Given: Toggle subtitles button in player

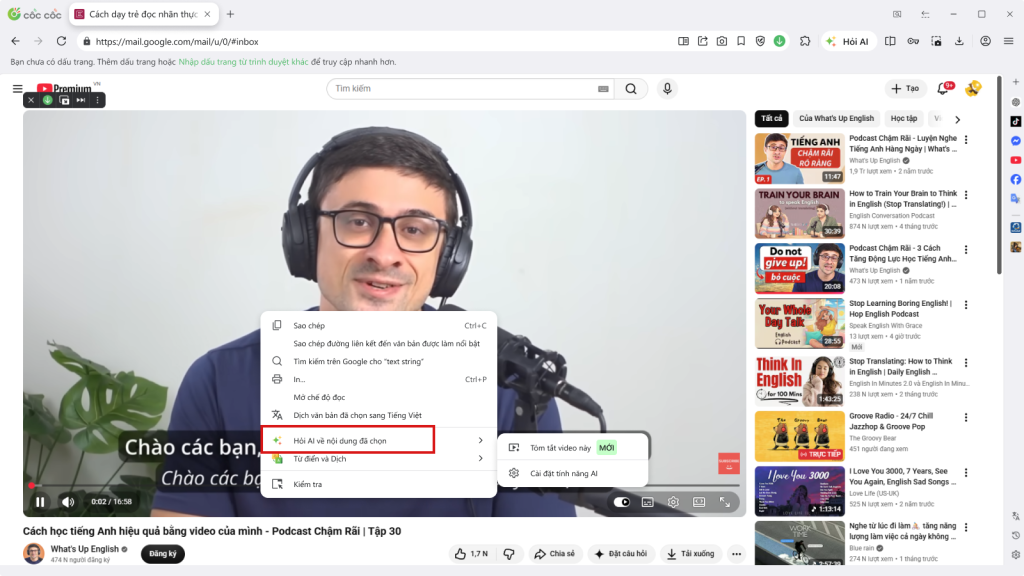Looking at the screenshot, I should (647, 502).
